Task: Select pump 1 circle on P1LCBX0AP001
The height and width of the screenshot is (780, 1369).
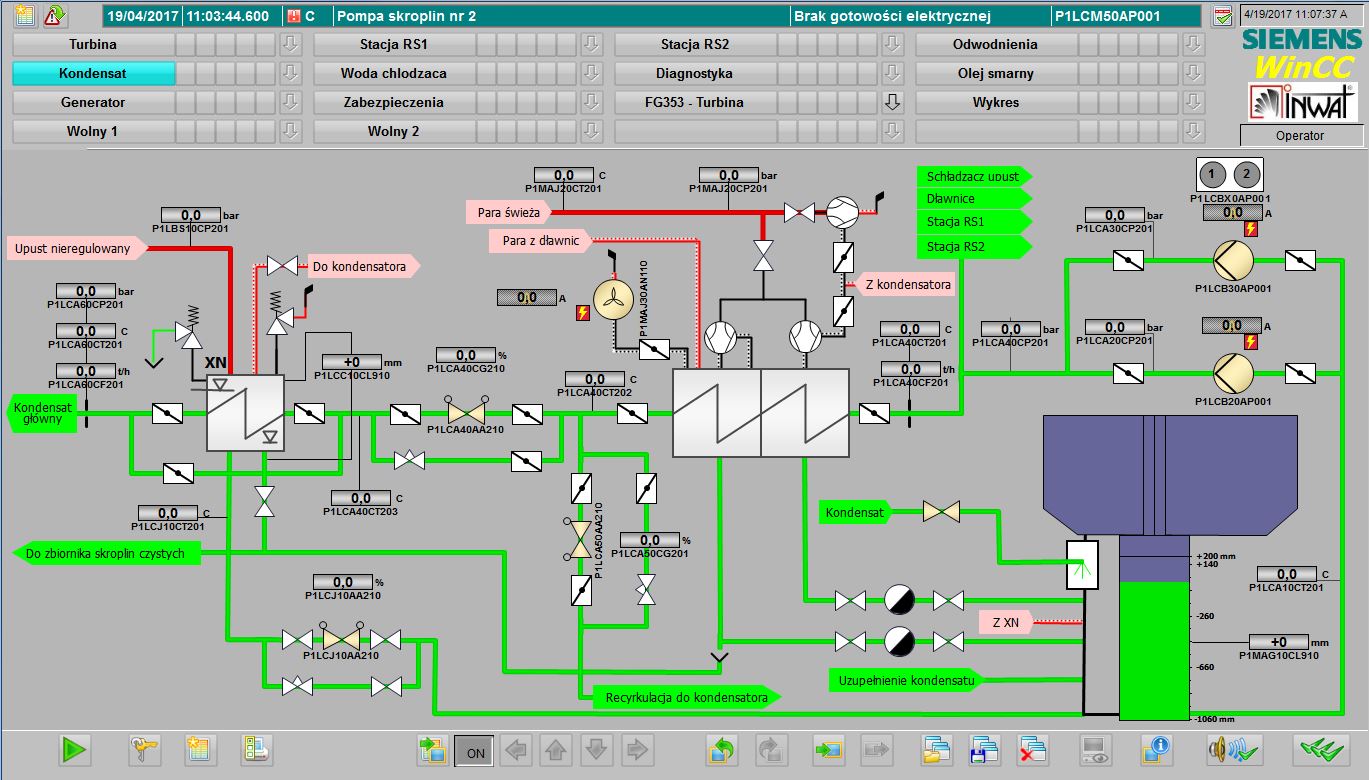Action: click(1212, 175)
